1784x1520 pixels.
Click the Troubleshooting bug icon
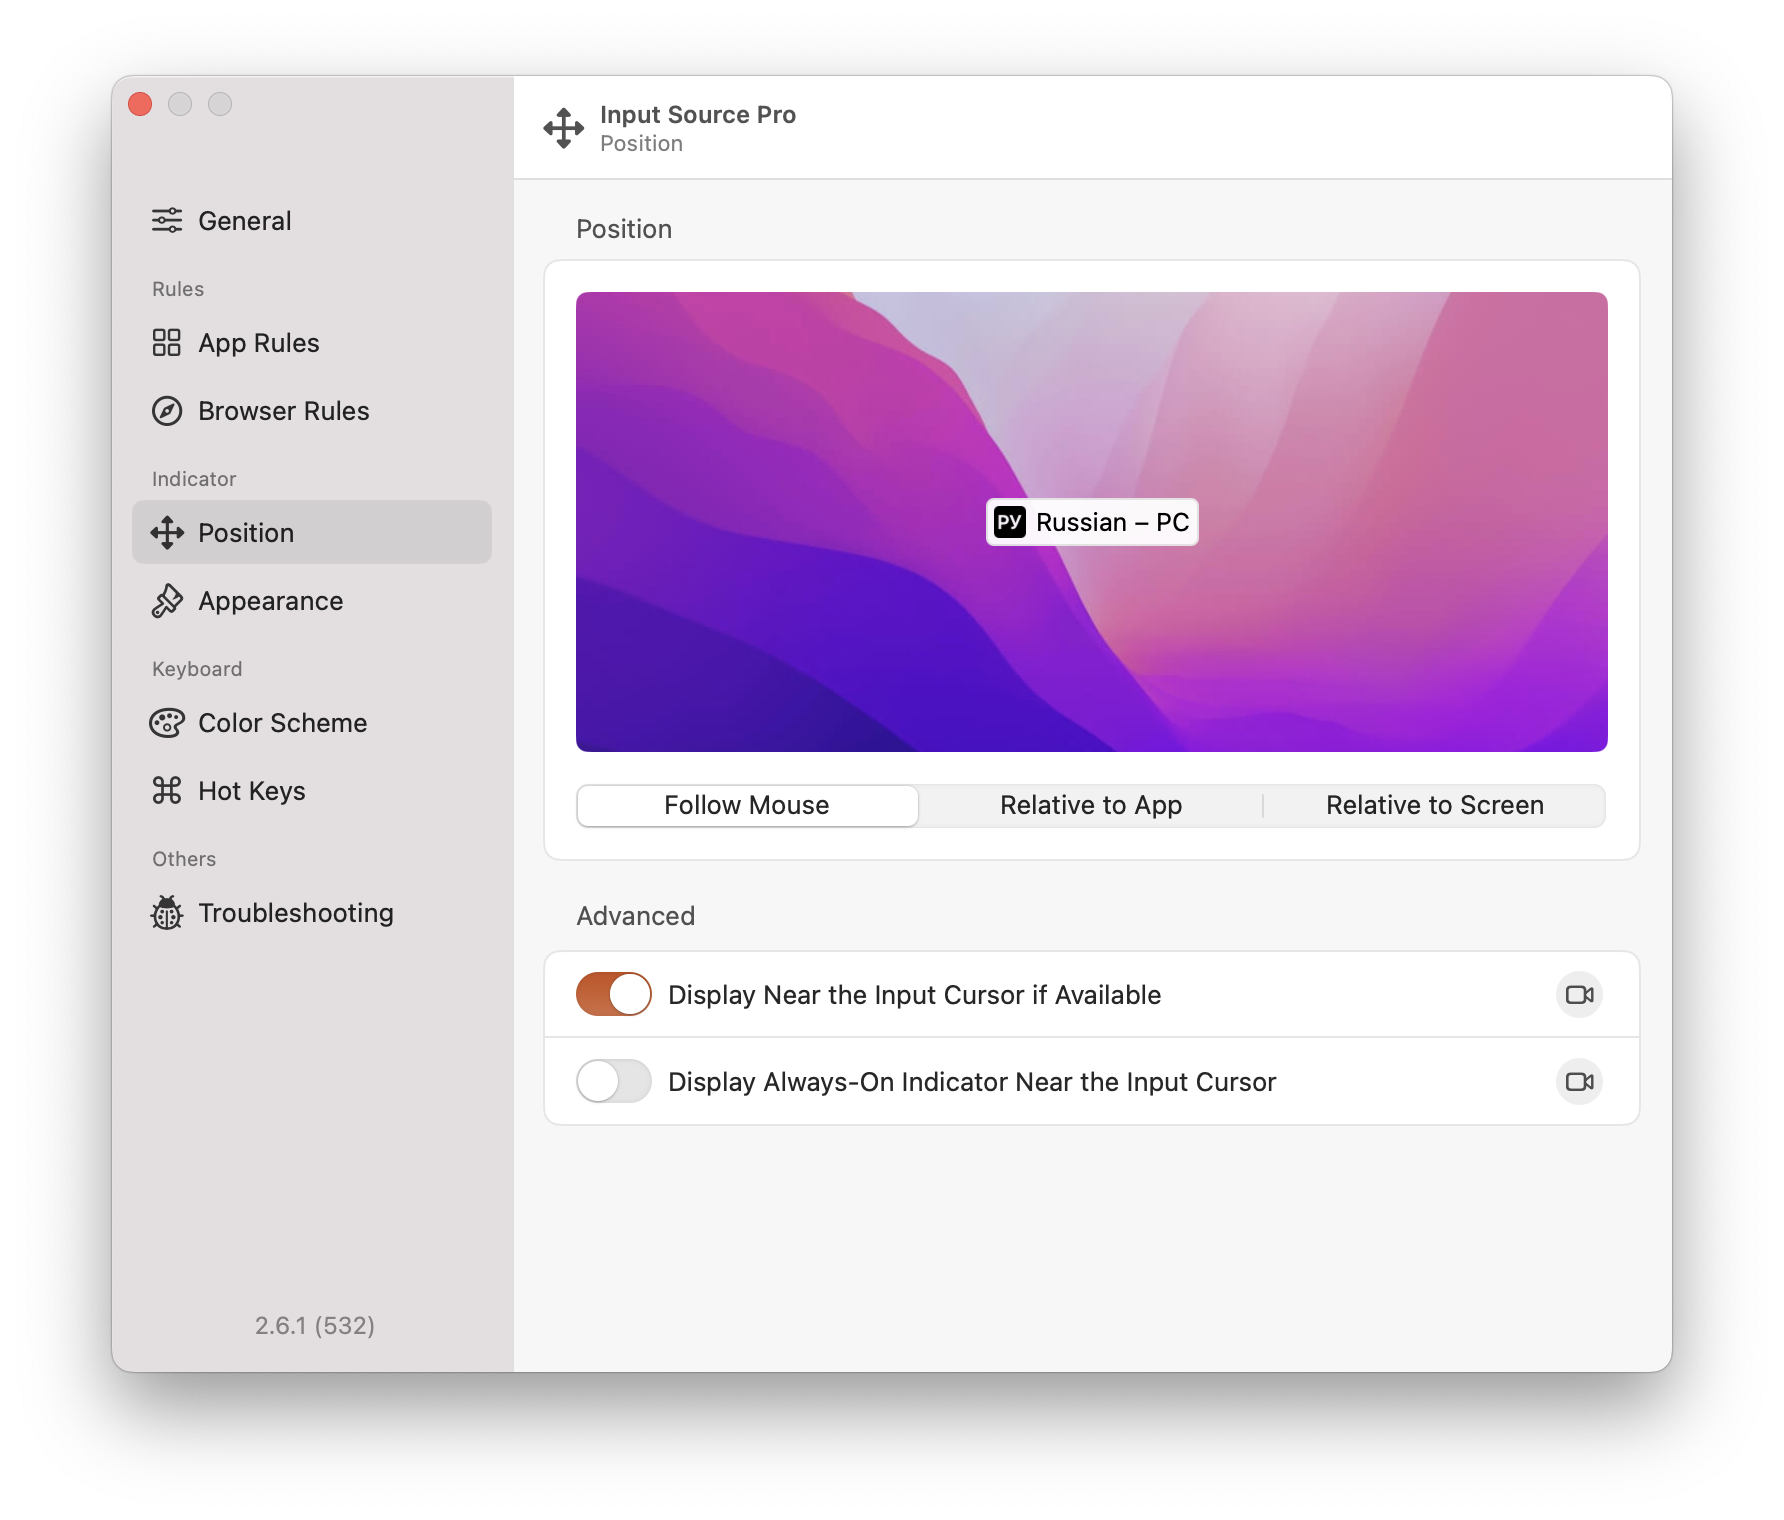click(167, 913)
